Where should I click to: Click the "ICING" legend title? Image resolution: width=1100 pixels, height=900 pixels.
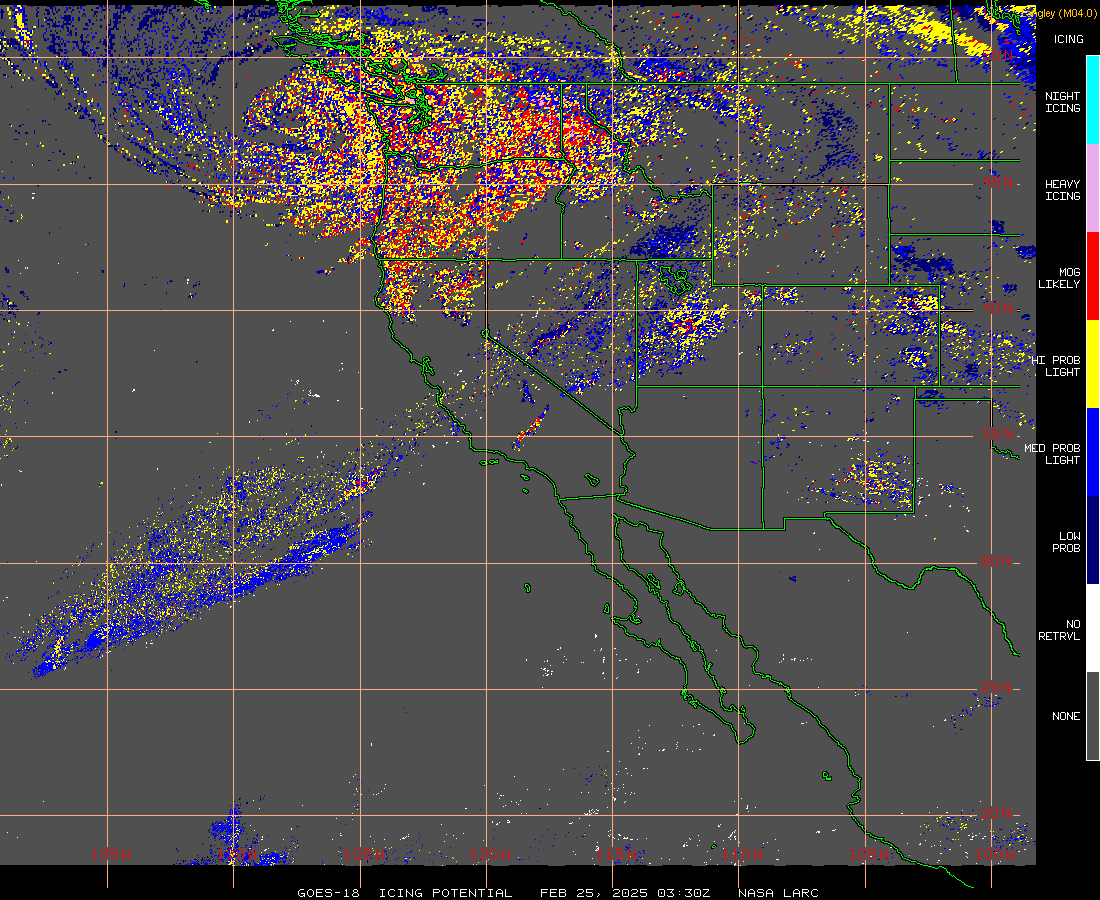1068,39
